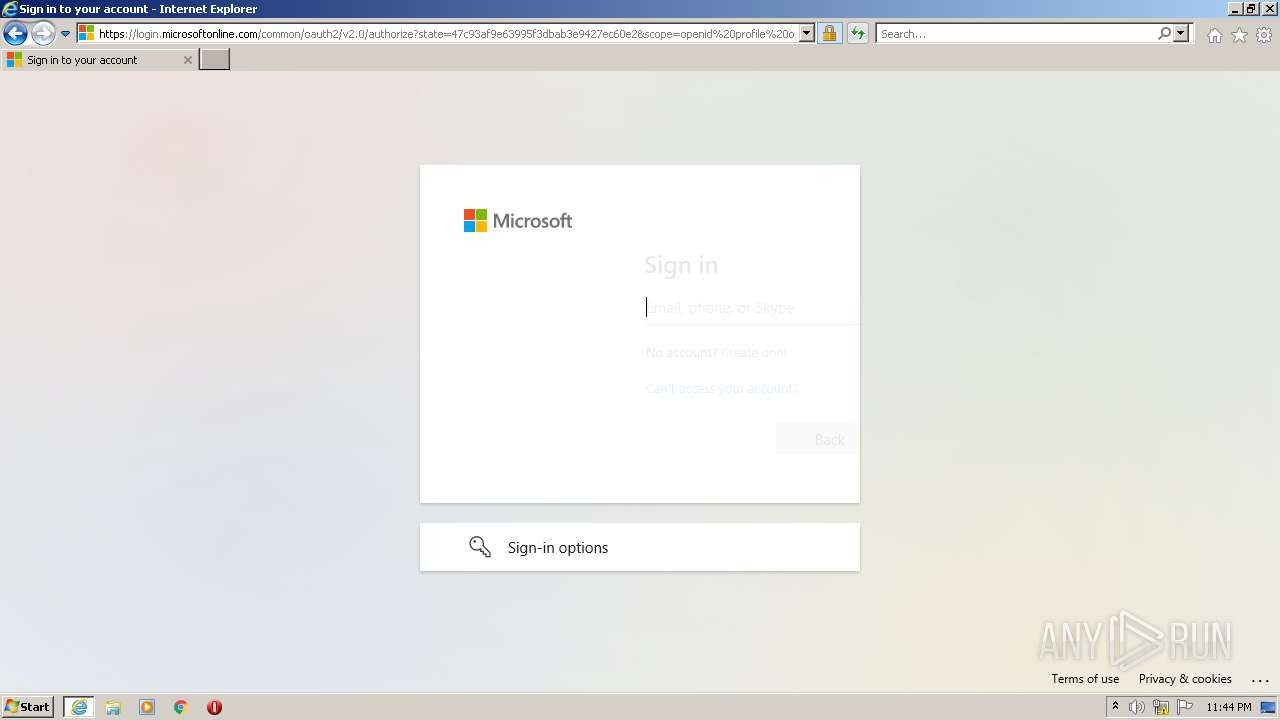Click the Search box in toolbar

pyautogui.click(x=1016, y=34)
